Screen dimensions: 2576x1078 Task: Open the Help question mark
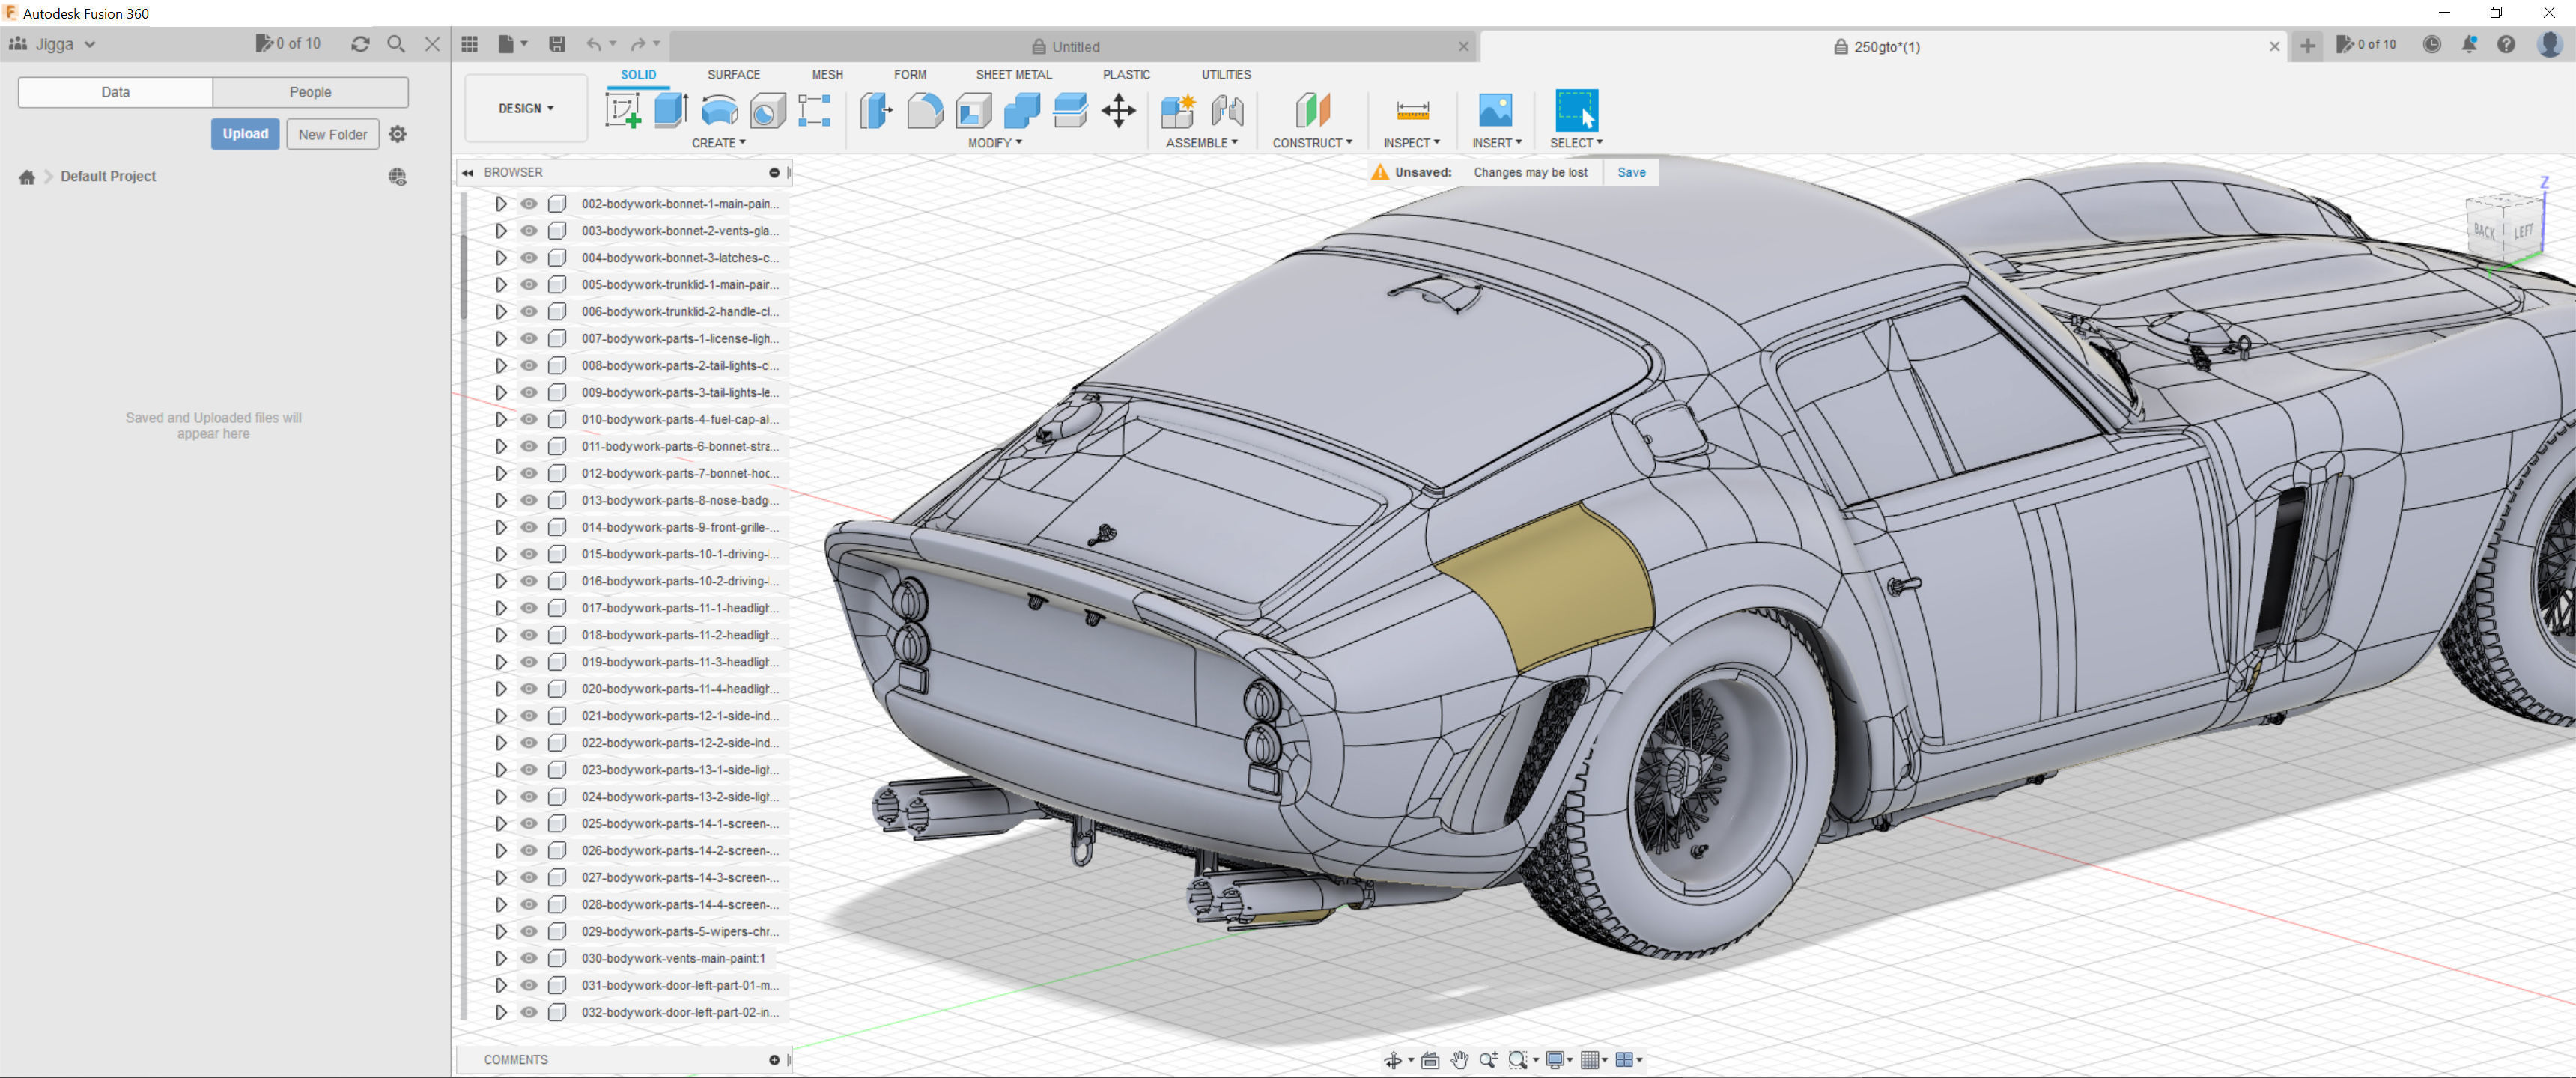coord(2506,44)
